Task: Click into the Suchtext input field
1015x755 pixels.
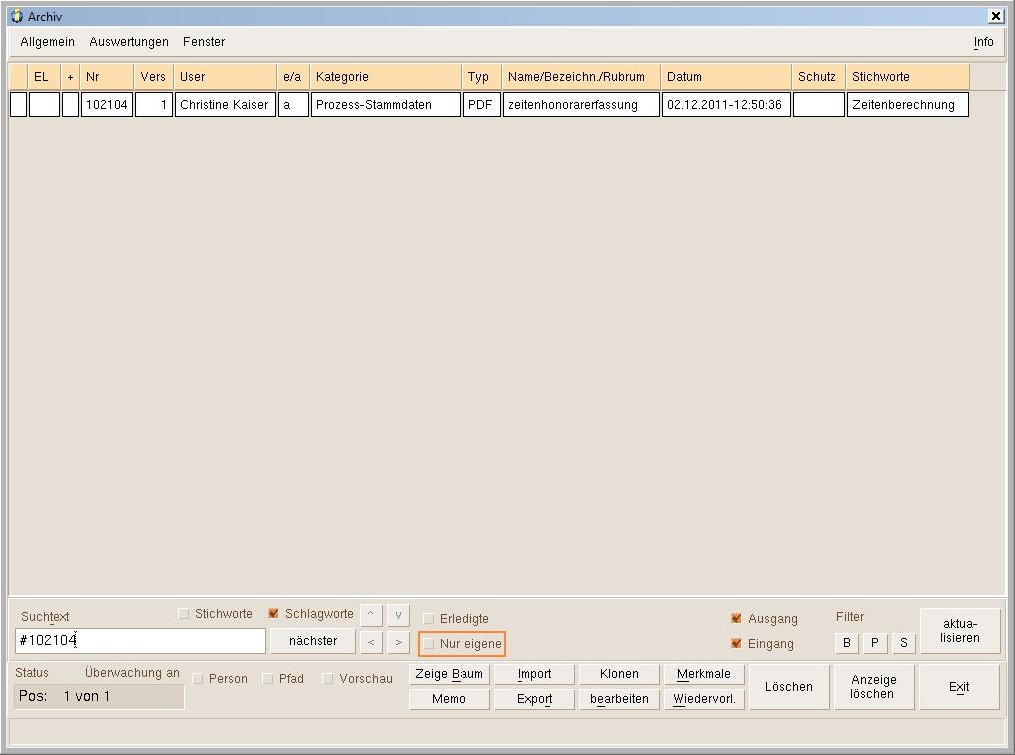Action: [140, 641]
